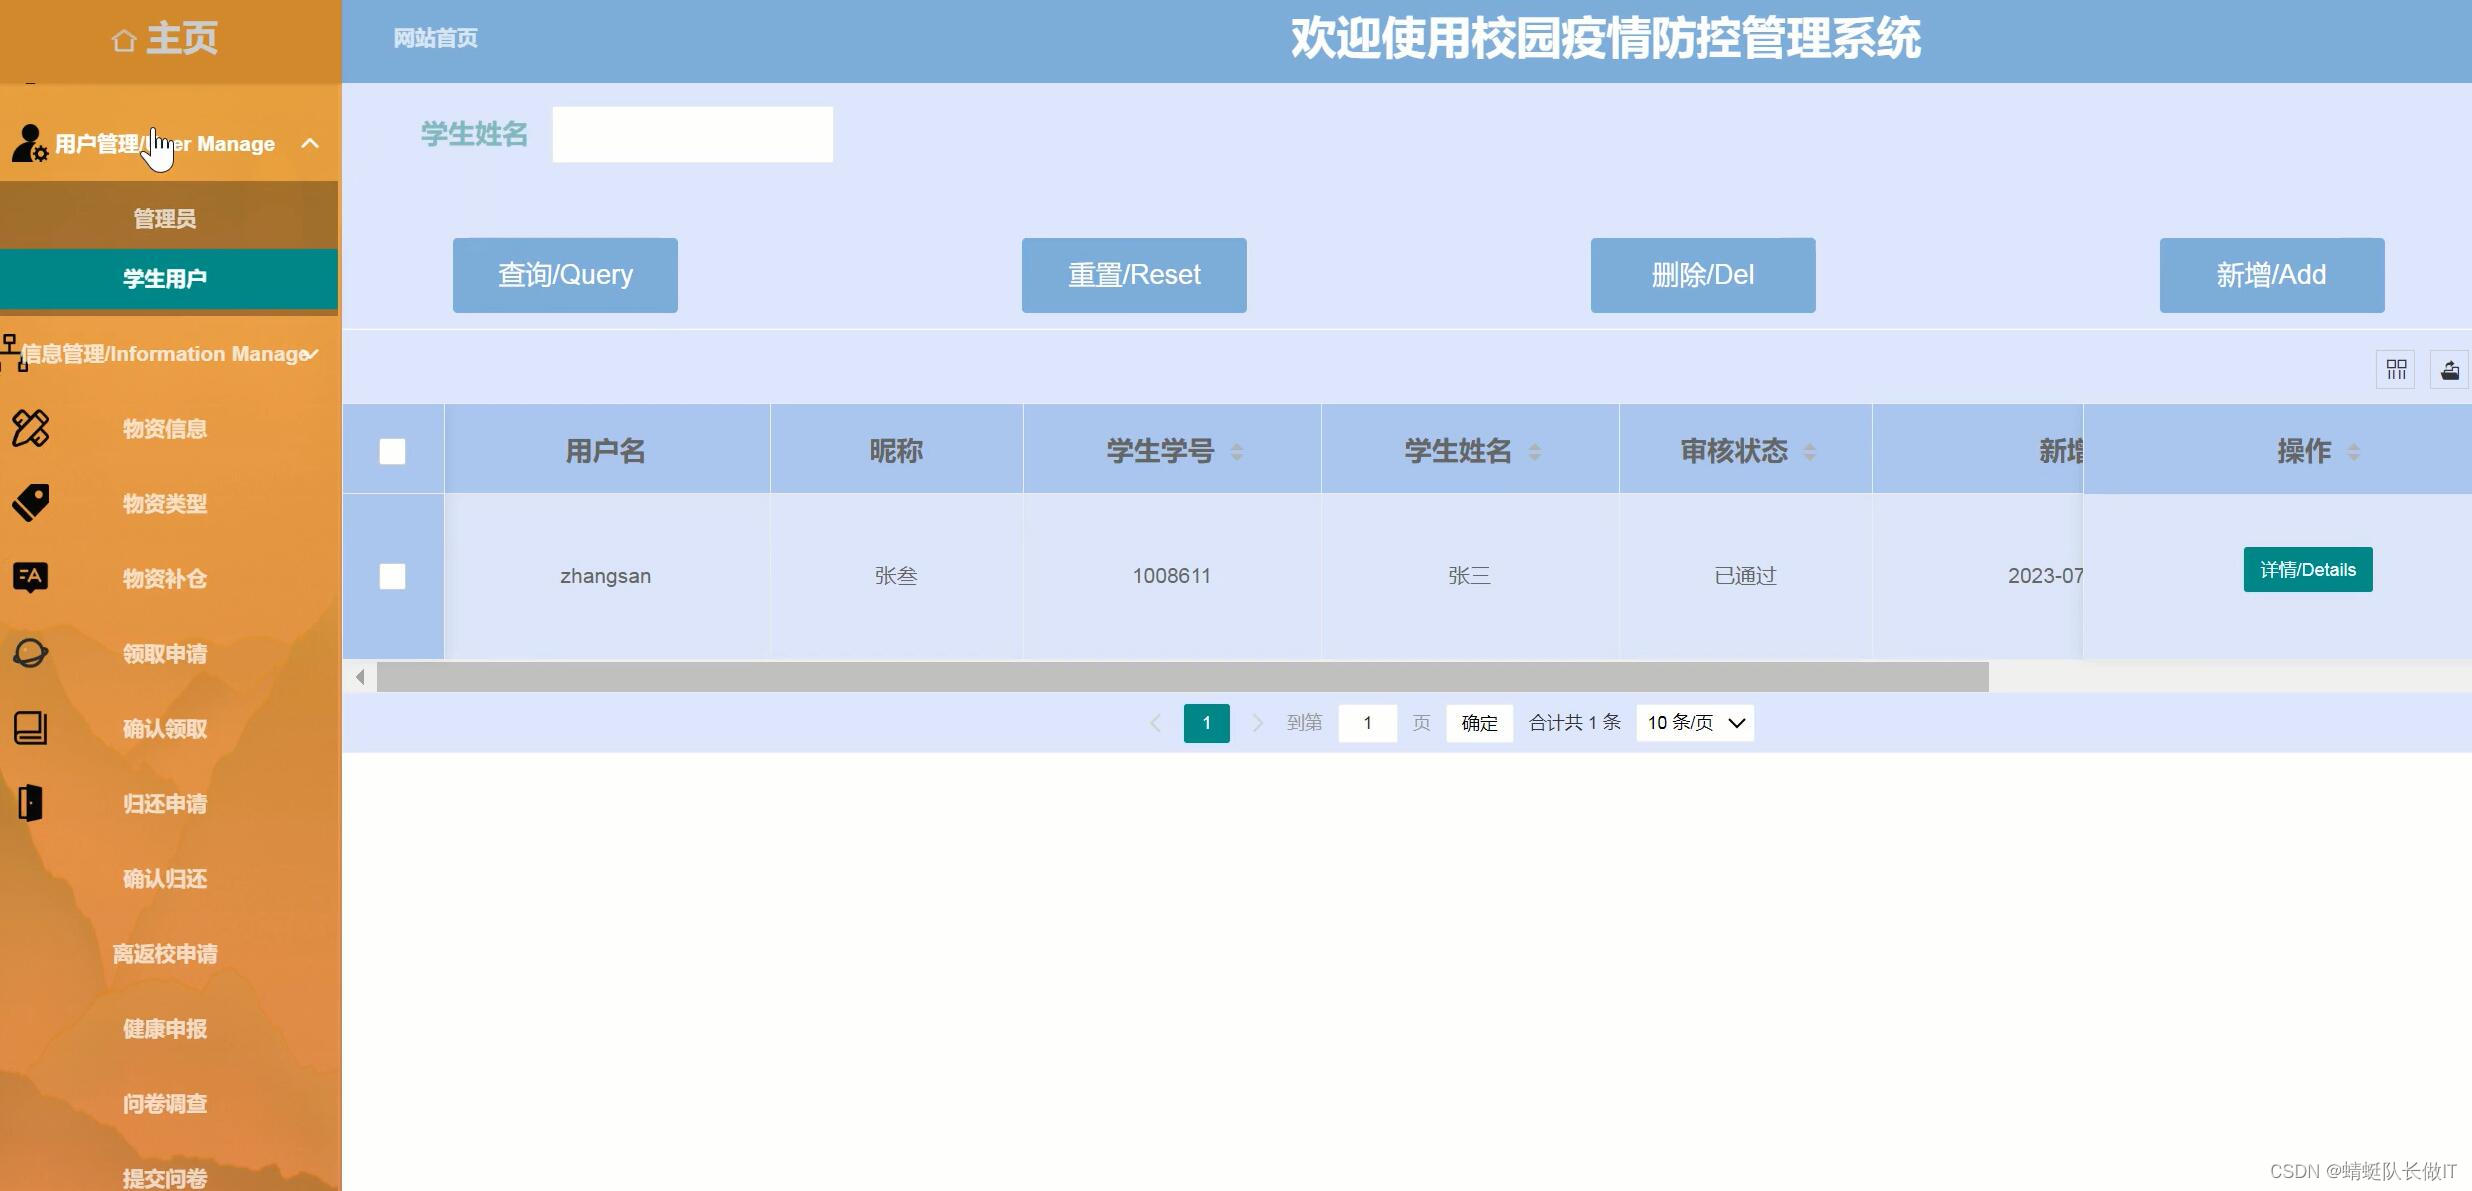Viewport: 2472px width, 1191px height.
Task: Click the export table icon
Action: (2449, 370)
